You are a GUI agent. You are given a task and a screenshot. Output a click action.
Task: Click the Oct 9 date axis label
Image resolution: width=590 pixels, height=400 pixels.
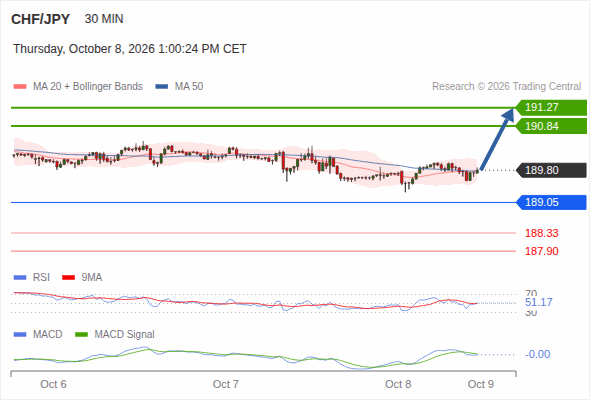pyautogui.click(x=481, y=384)
